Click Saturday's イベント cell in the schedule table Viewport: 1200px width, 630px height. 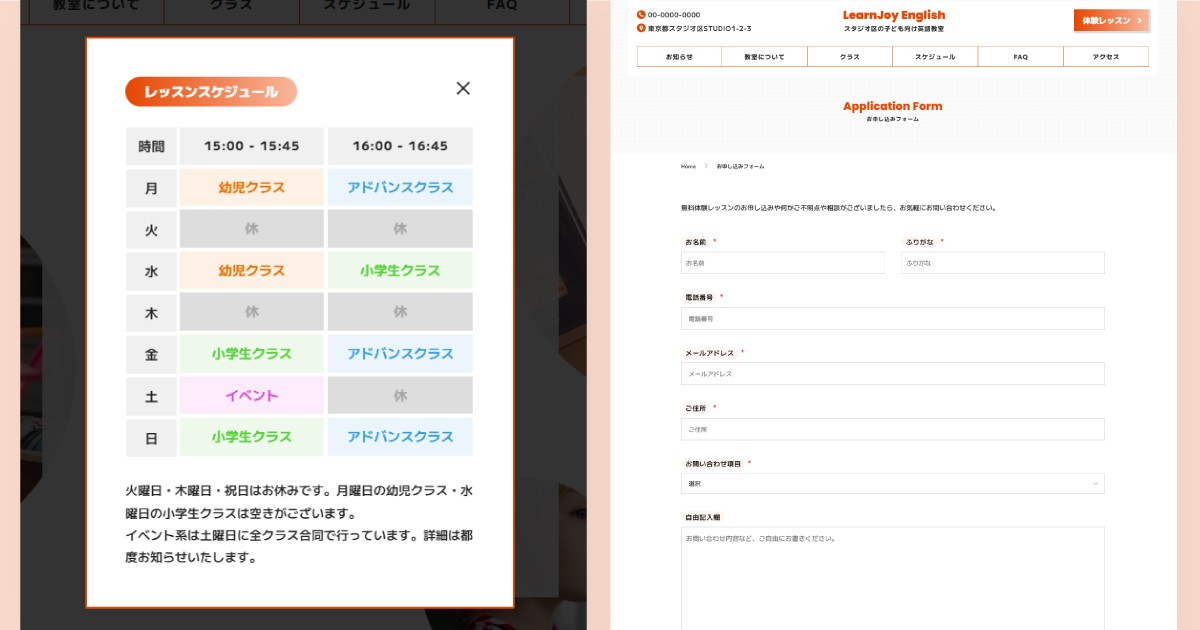[251, 395]
